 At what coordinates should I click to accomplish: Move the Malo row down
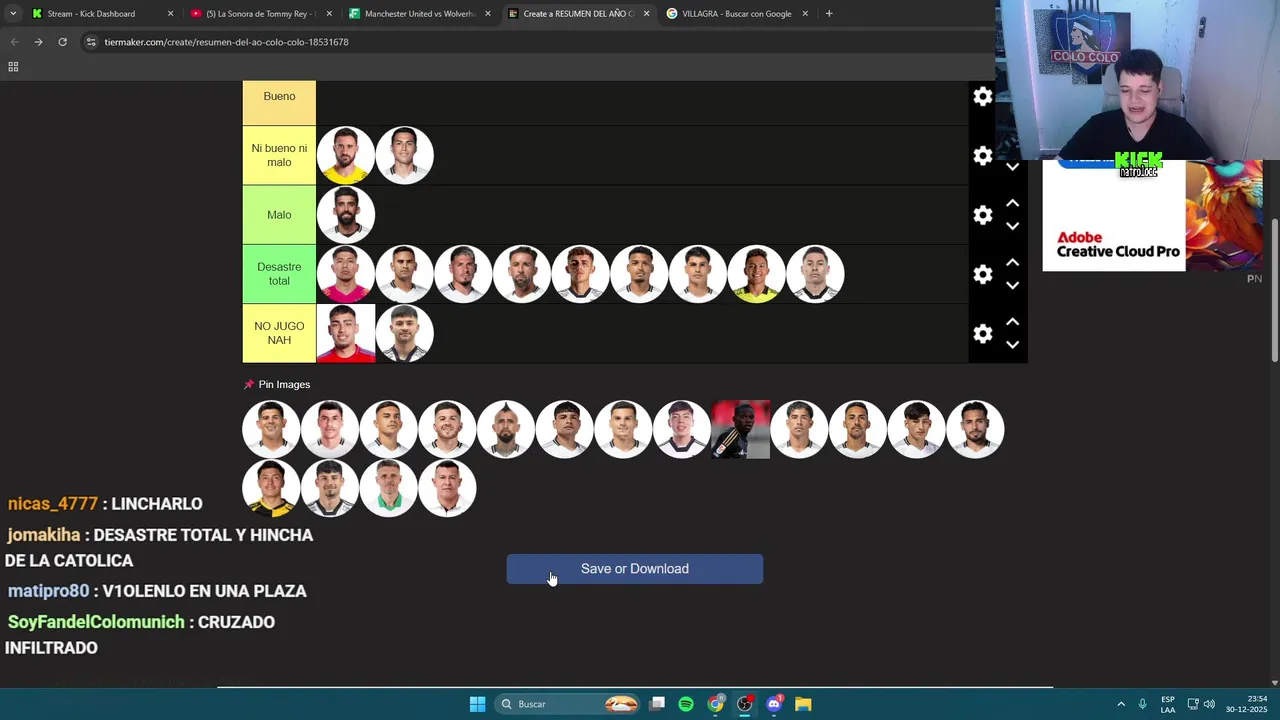[x=1012, y=226]
